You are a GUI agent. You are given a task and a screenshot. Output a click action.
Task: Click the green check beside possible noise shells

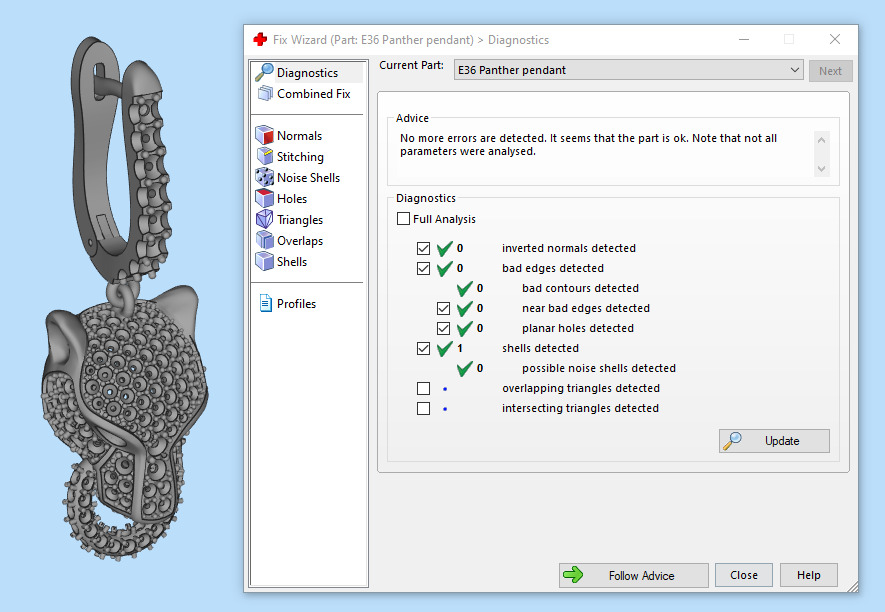pyautogui.click(x=465, y=368)
